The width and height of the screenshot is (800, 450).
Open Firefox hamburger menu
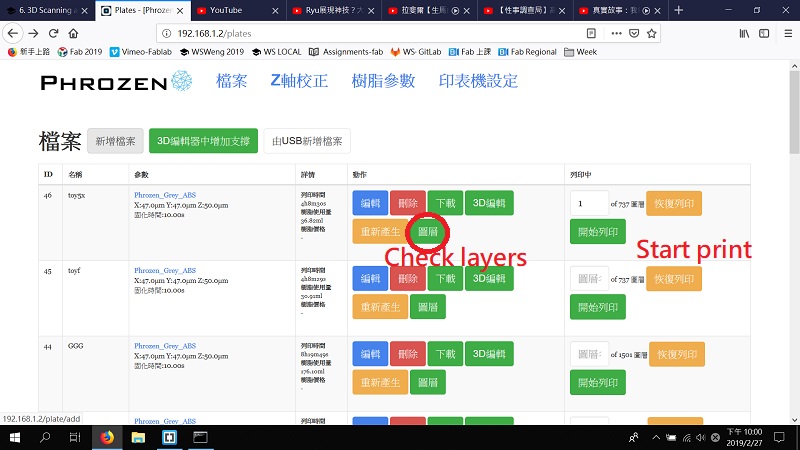(788, 33)
